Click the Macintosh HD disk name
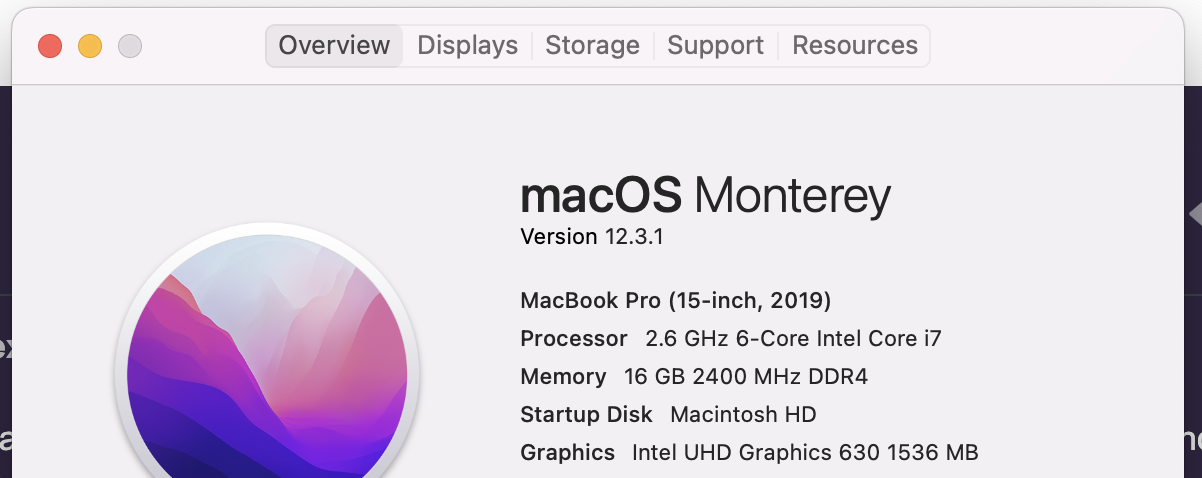This screenshot has height=478, width=1202. click(x=743, y=414)
